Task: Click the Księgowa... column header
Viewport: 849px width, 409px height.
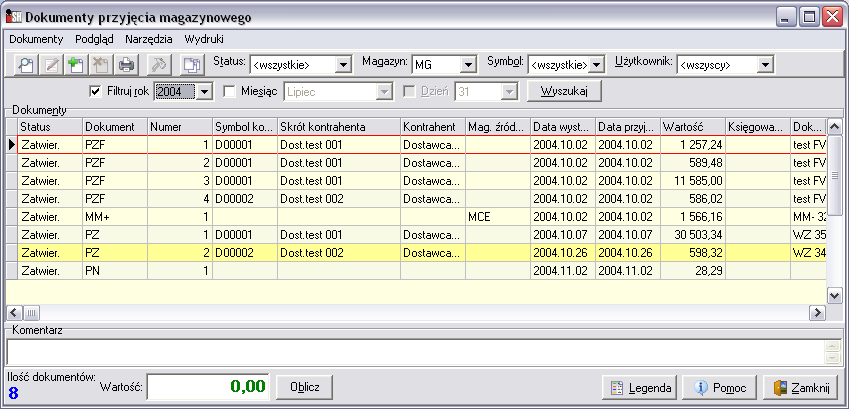Action: (758, 127)
